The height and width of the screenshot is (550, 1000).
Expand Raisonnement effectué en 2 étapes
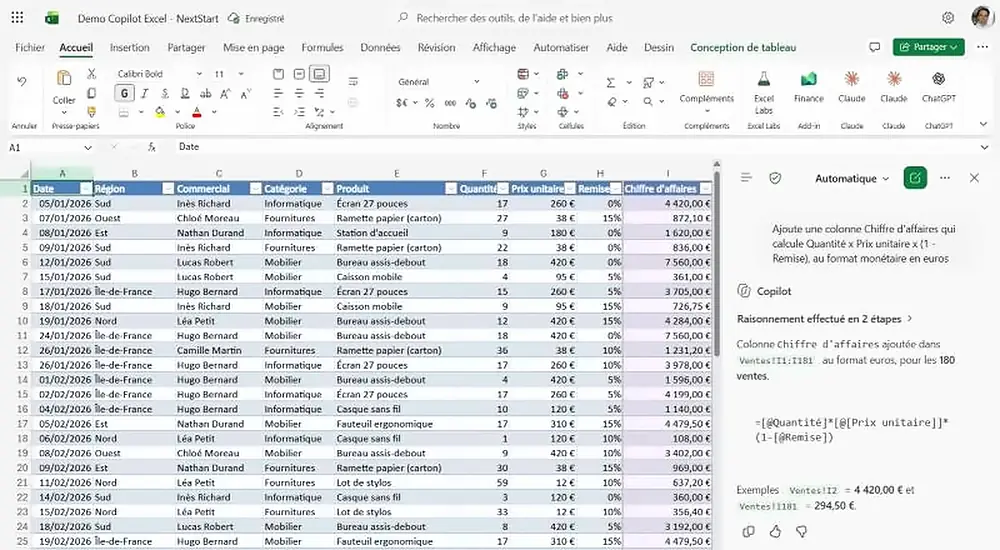(825, 318)
